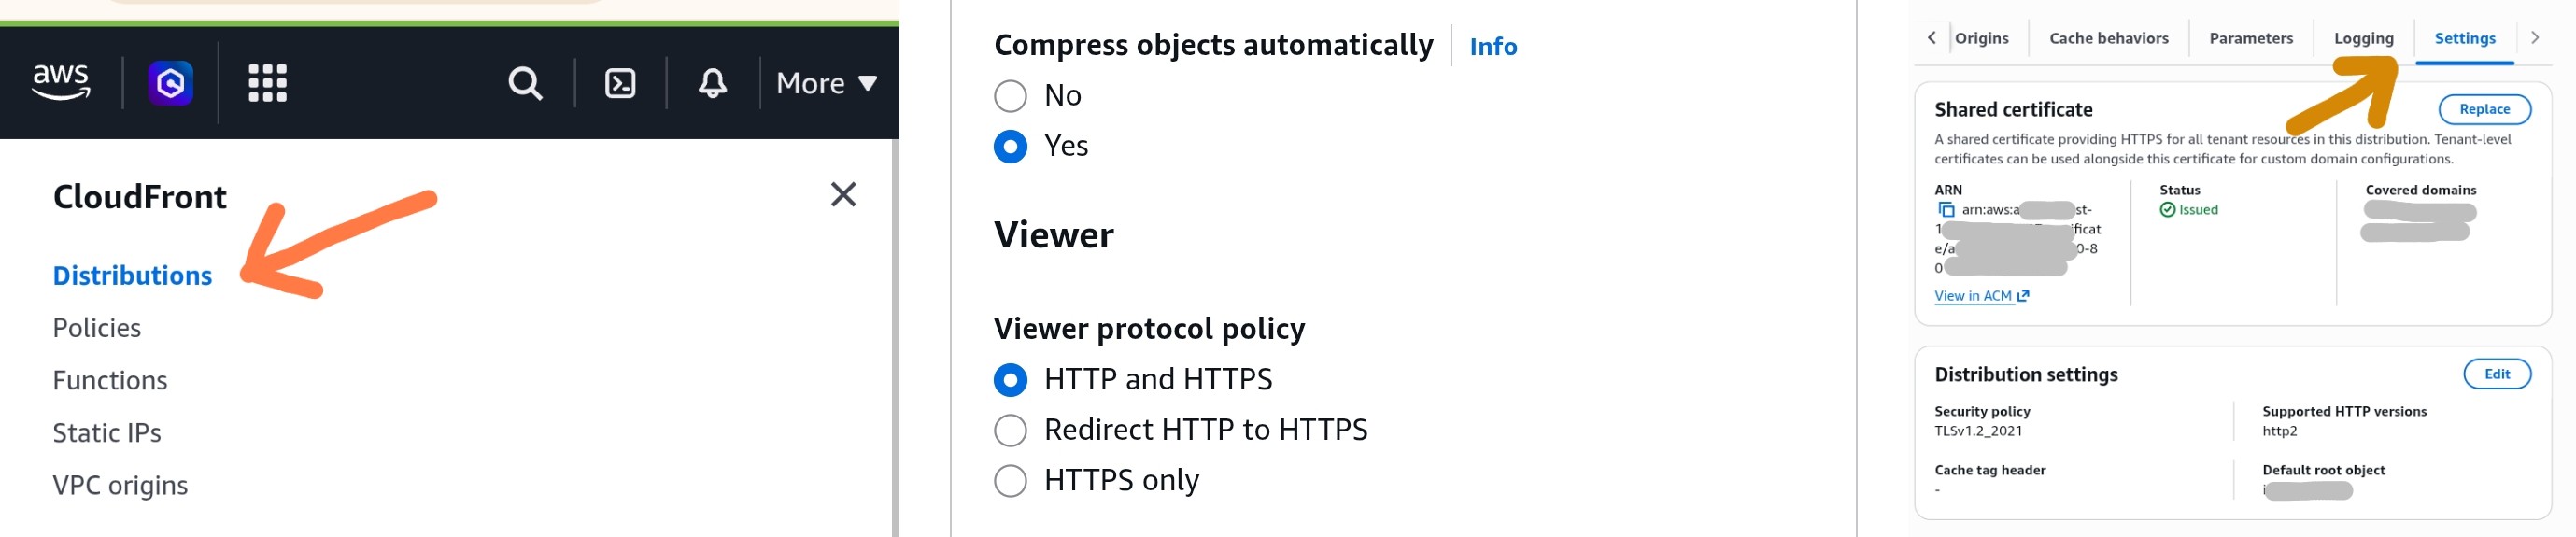Show previous tabs with left chevron
This screenshot has width=2576, height=537.
(1931, 38)
